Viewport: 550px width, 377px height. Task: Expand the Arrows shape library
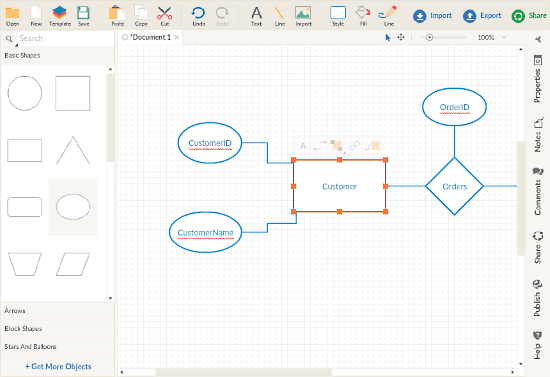(x=58, y=311)
